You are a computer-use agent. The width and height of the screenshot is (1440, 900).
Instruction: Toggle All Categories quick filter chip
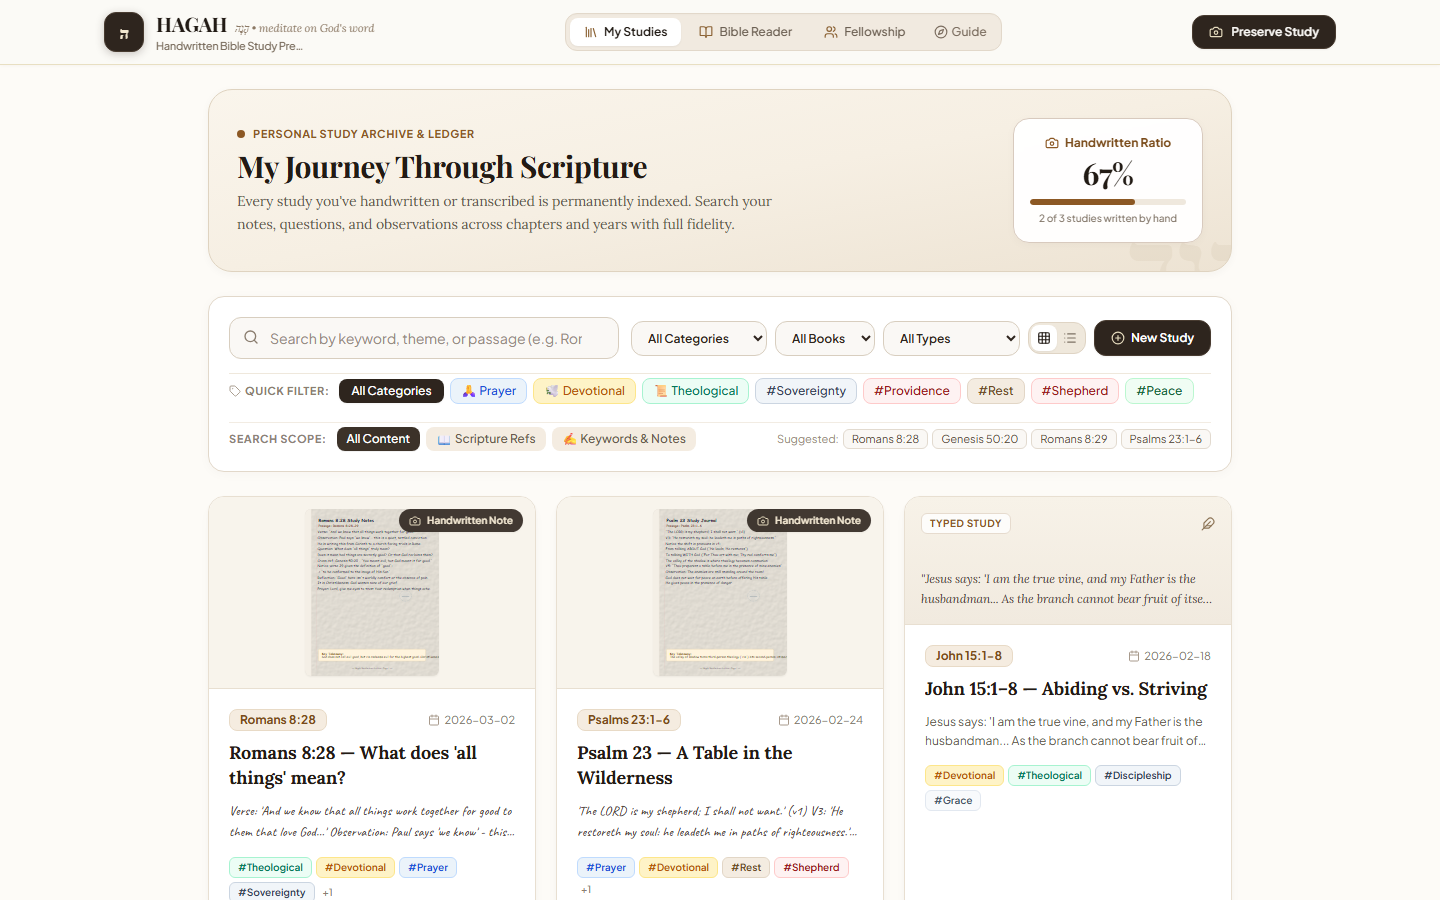(391, 391)
